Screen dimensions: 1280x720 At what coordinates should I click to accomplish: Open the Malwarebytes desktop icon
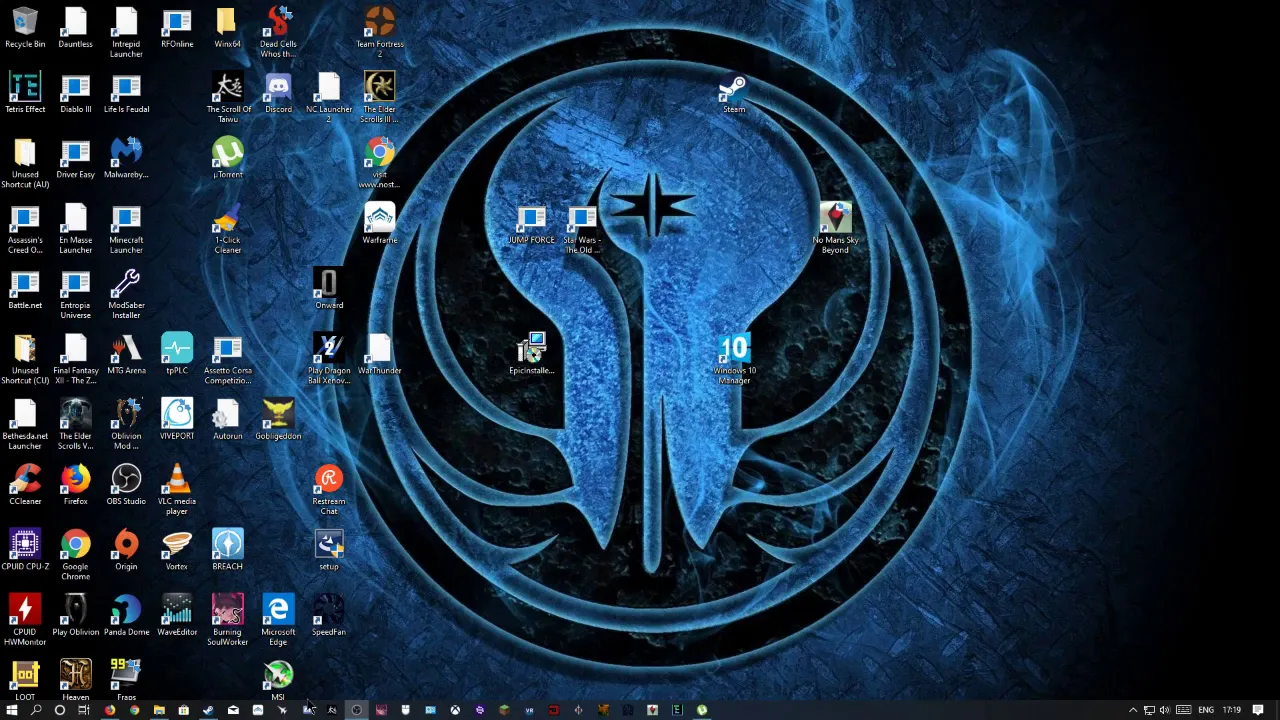click(x=126, y=158)
